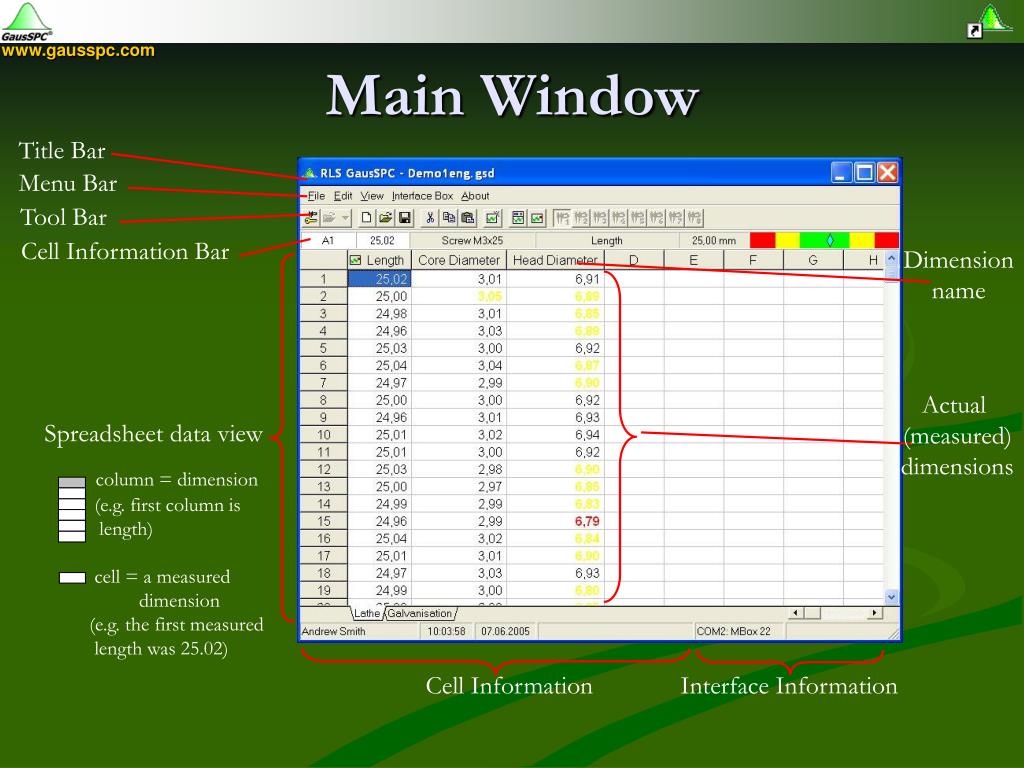The height and width of the screenshot is (768, 1024).
Task: Click the right red zone of tolerance bar
Action: click(887, 240)
